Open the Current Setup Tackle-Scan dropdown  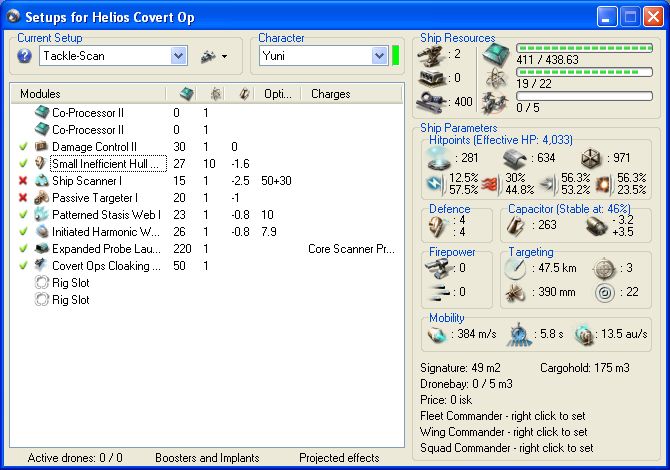pyautogui.click(x=178, y=56)
